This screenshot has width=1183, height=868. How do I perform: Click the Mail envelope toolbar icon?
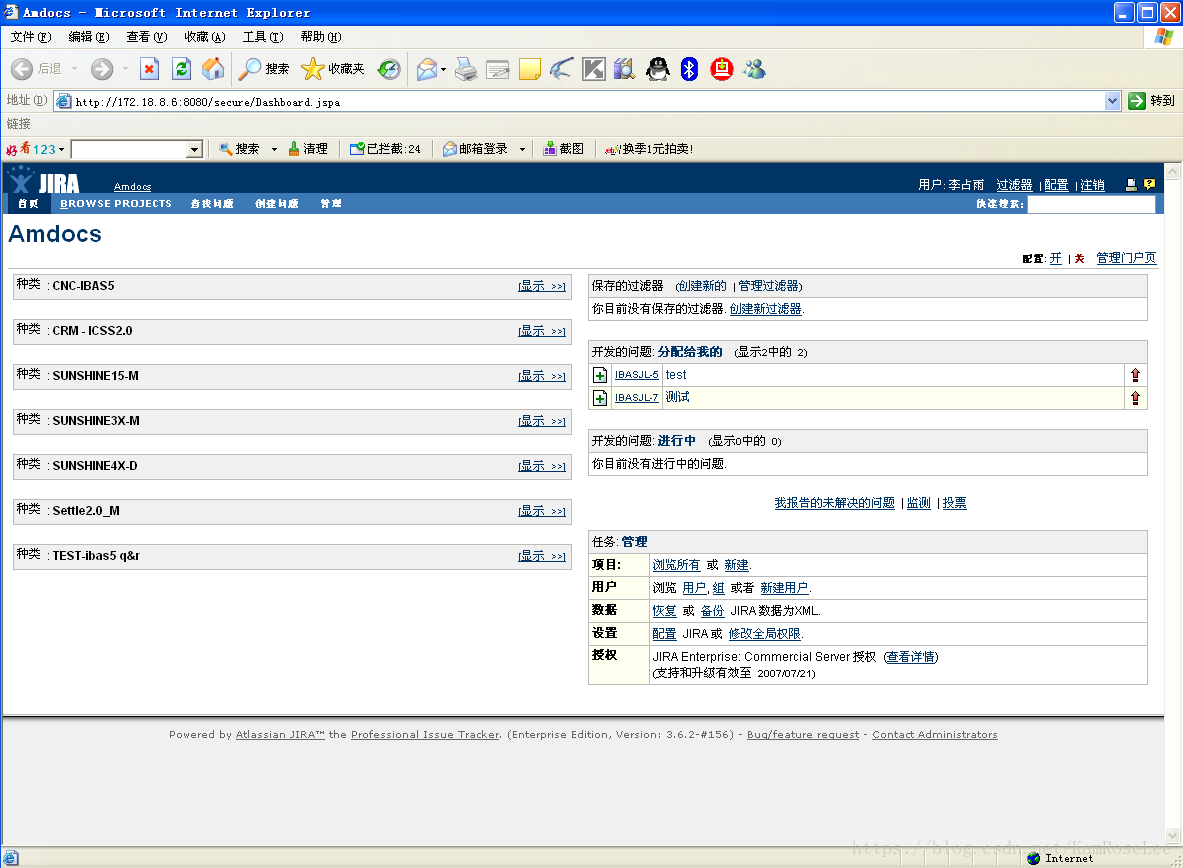pos(427,69)
